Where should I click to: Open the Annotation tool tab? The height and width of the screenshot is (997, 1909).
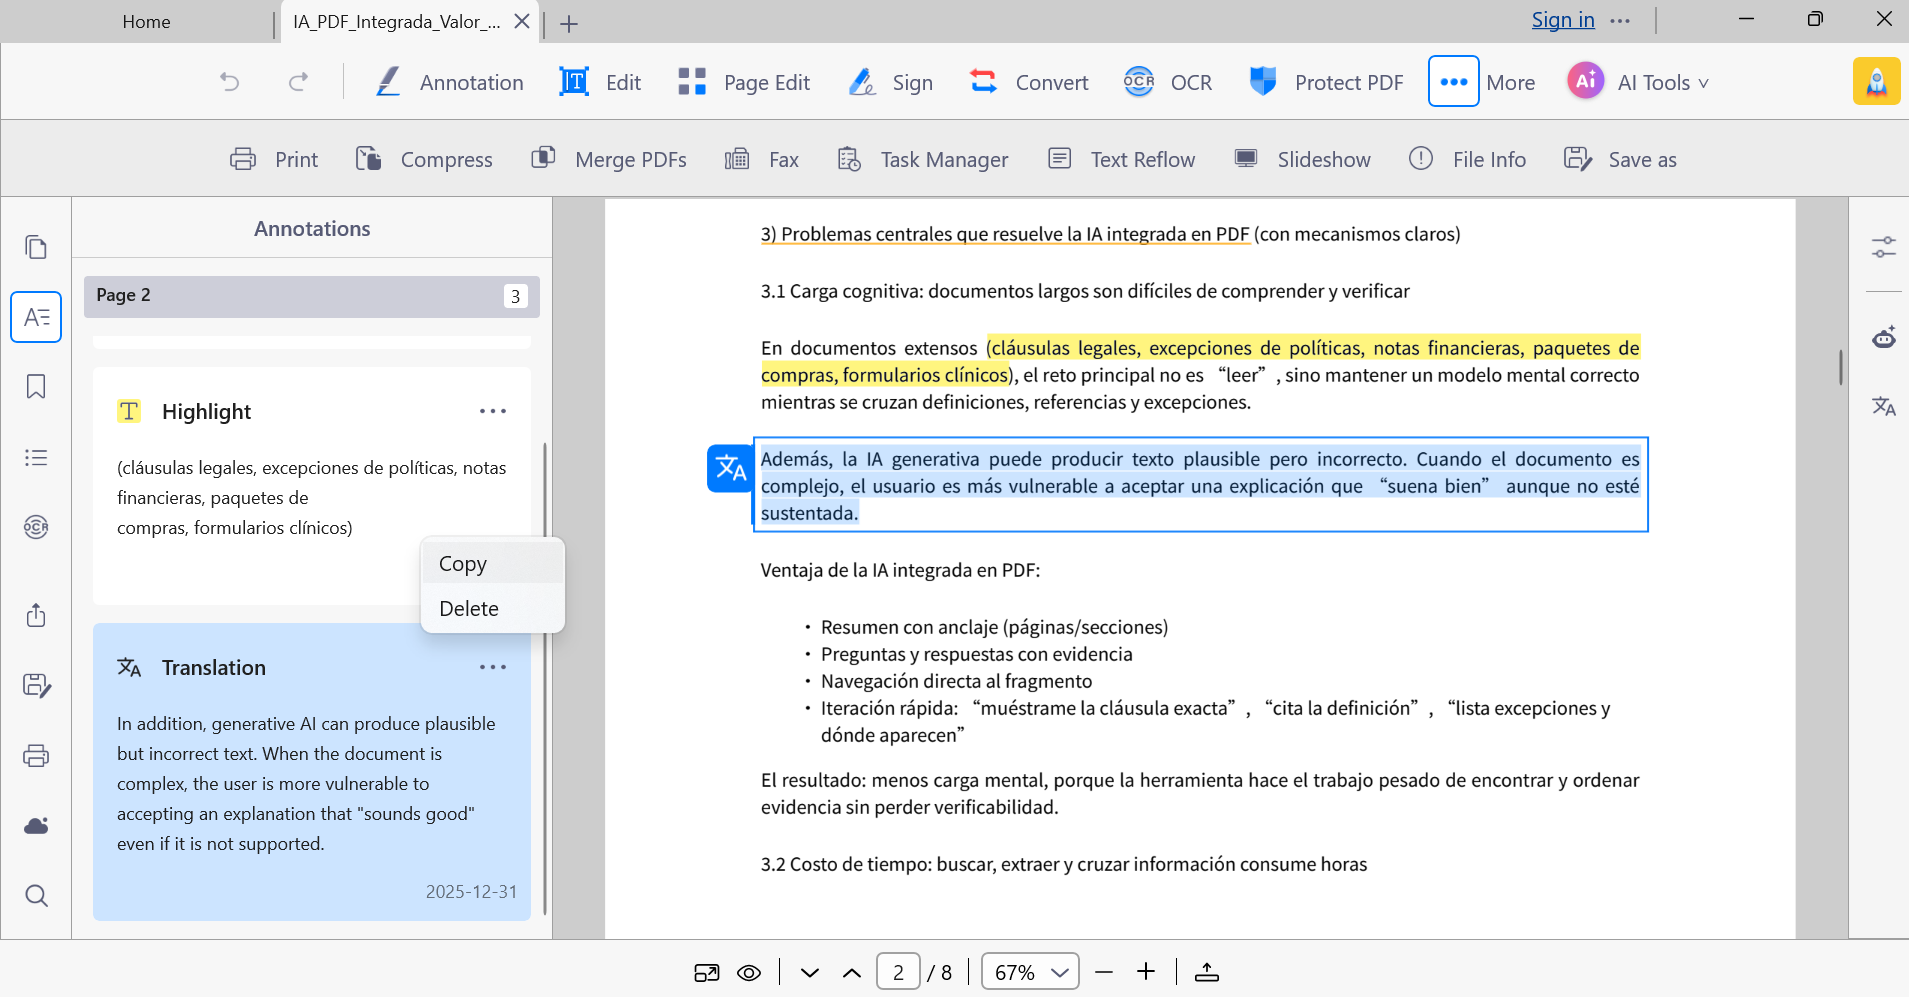[x=449, y=82]
